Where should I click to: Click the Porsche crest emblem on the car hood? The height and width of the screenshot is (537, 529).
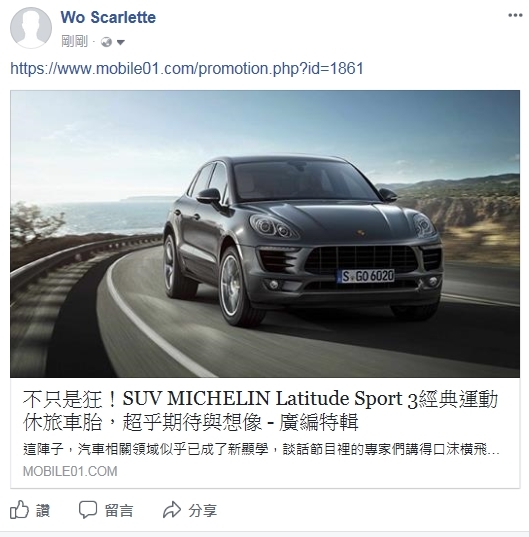[360, 233]
